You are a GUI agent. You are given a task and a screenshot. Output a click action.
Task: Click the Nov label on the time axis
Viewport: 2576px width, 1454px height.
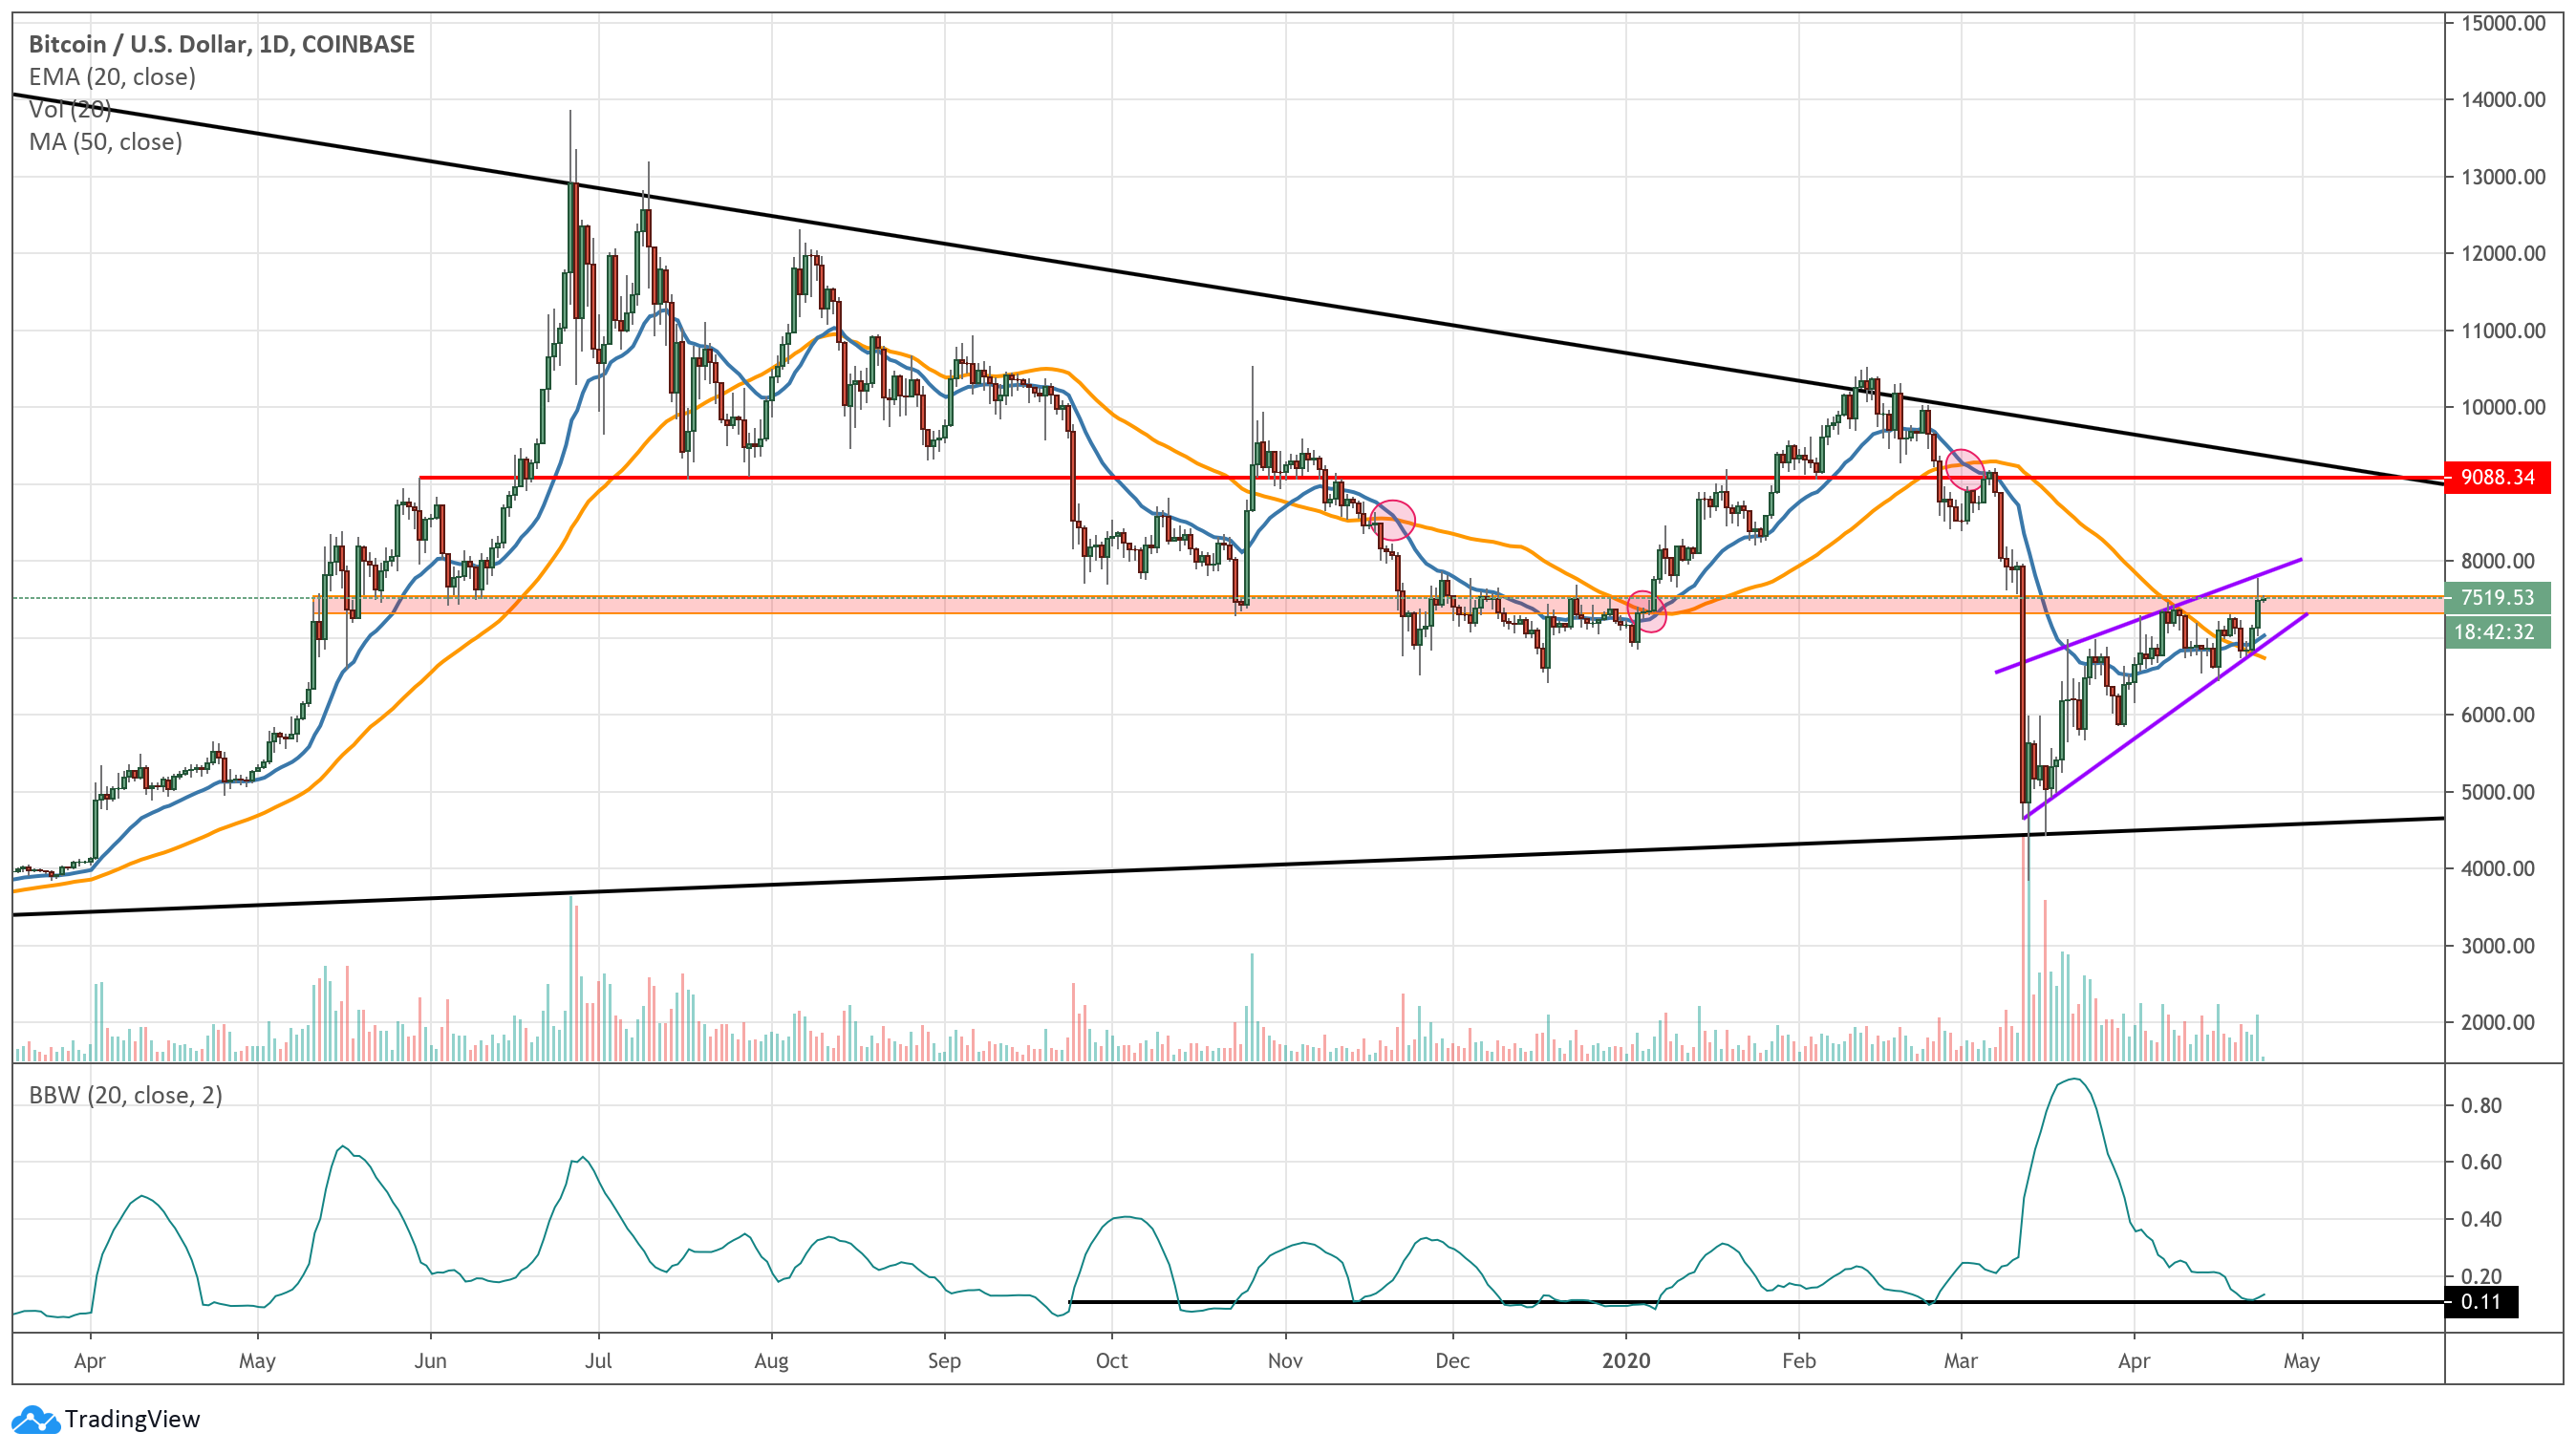click(x=1284, y=1361)
